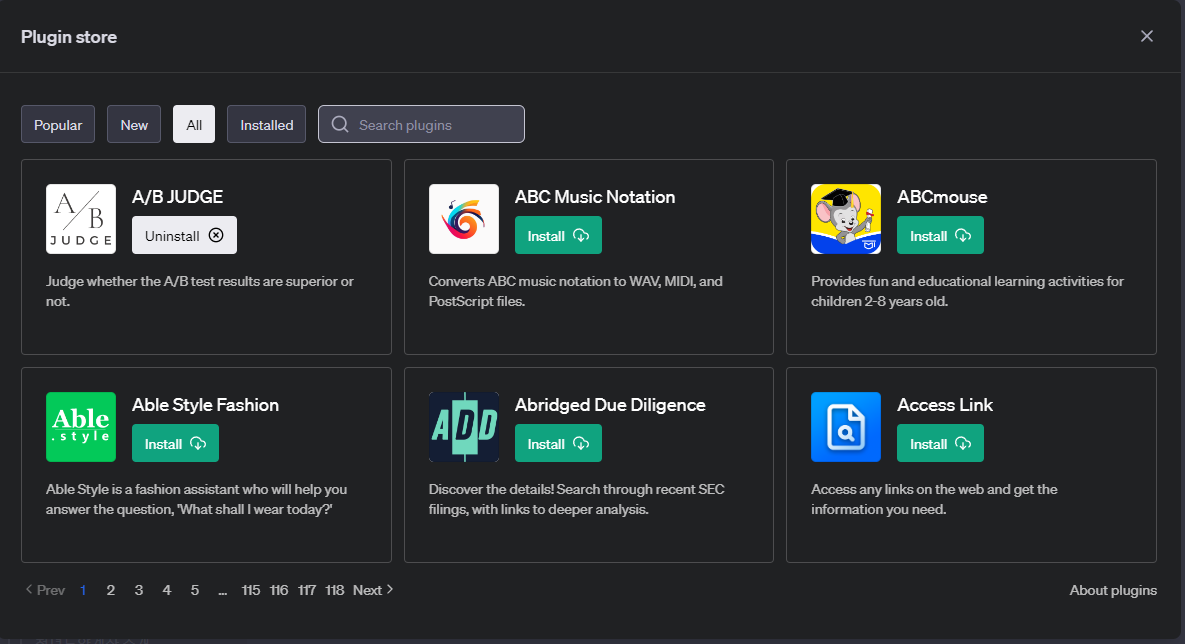Viewport: 1185px width, 644px height.
Task: Go to page 1
Action: click(83, 590)
